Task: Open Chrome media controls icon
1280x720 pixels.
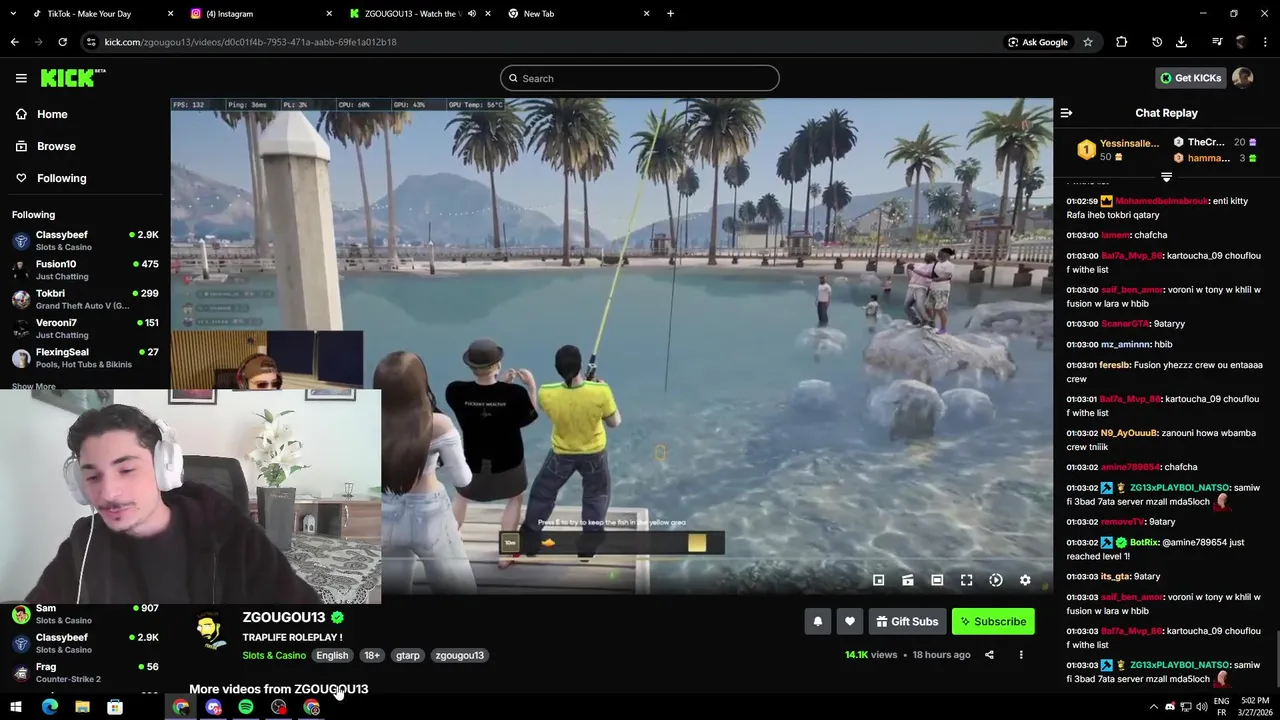Action: pyautogui.click(x=1217, y=42)
